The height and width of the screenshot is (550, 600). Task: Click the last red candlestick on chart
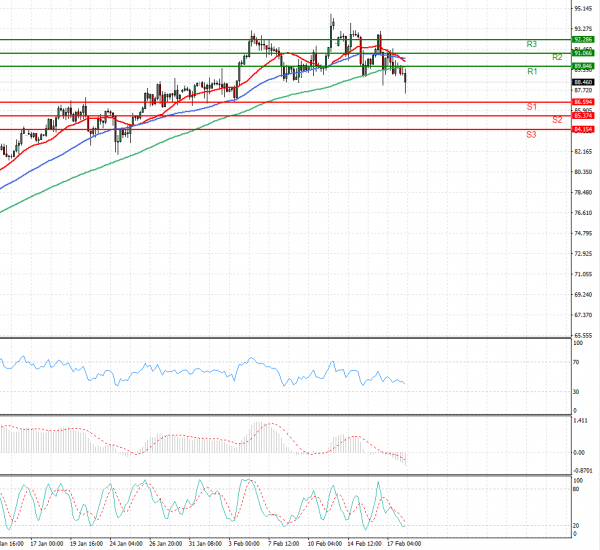click(406, 78)
